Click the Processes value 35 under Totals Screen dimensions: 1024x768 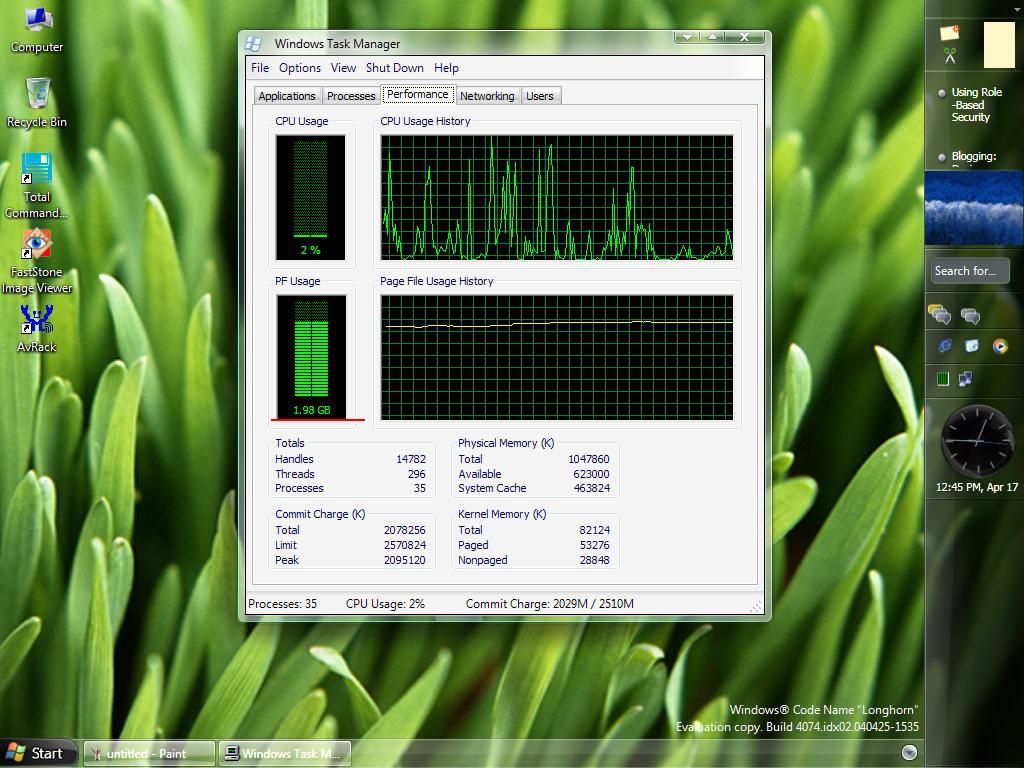pos(419,488)
